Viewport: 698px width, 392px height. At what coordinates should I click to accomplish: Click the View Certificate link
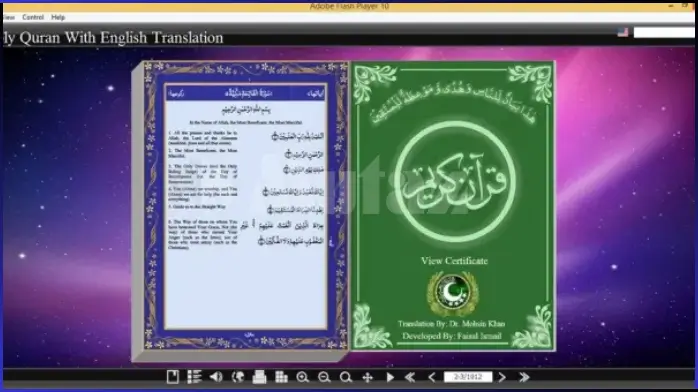click(x=454, y=261)
